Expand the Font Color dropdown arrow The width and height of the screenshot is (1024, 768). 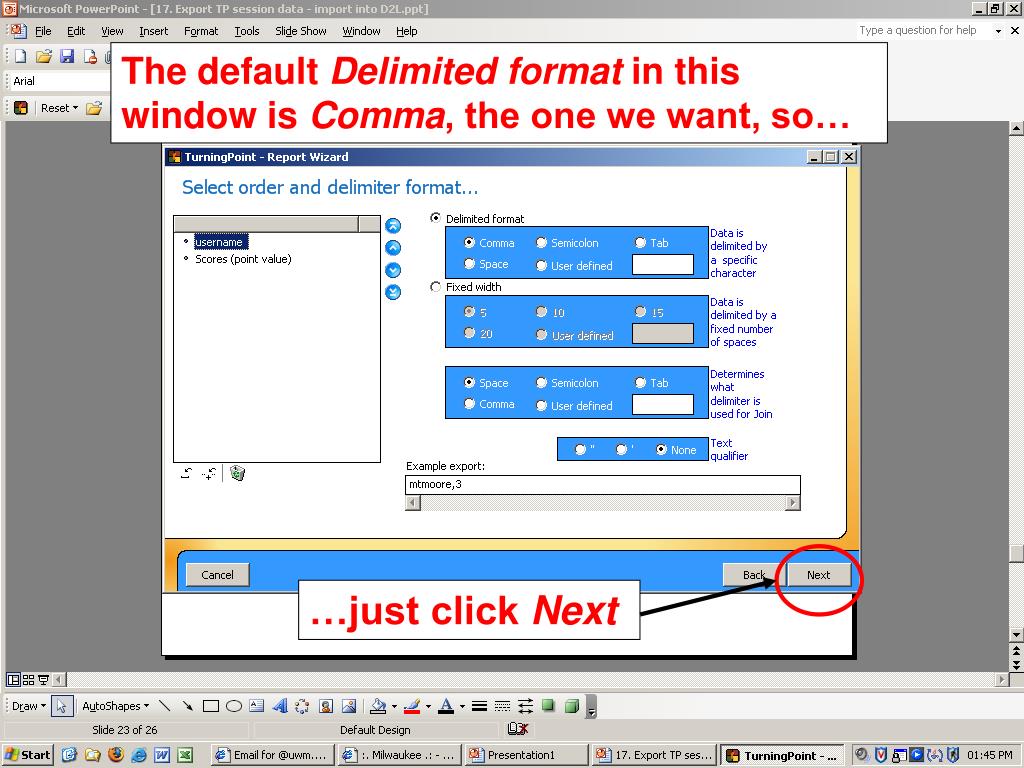click(x=462, y=706)
